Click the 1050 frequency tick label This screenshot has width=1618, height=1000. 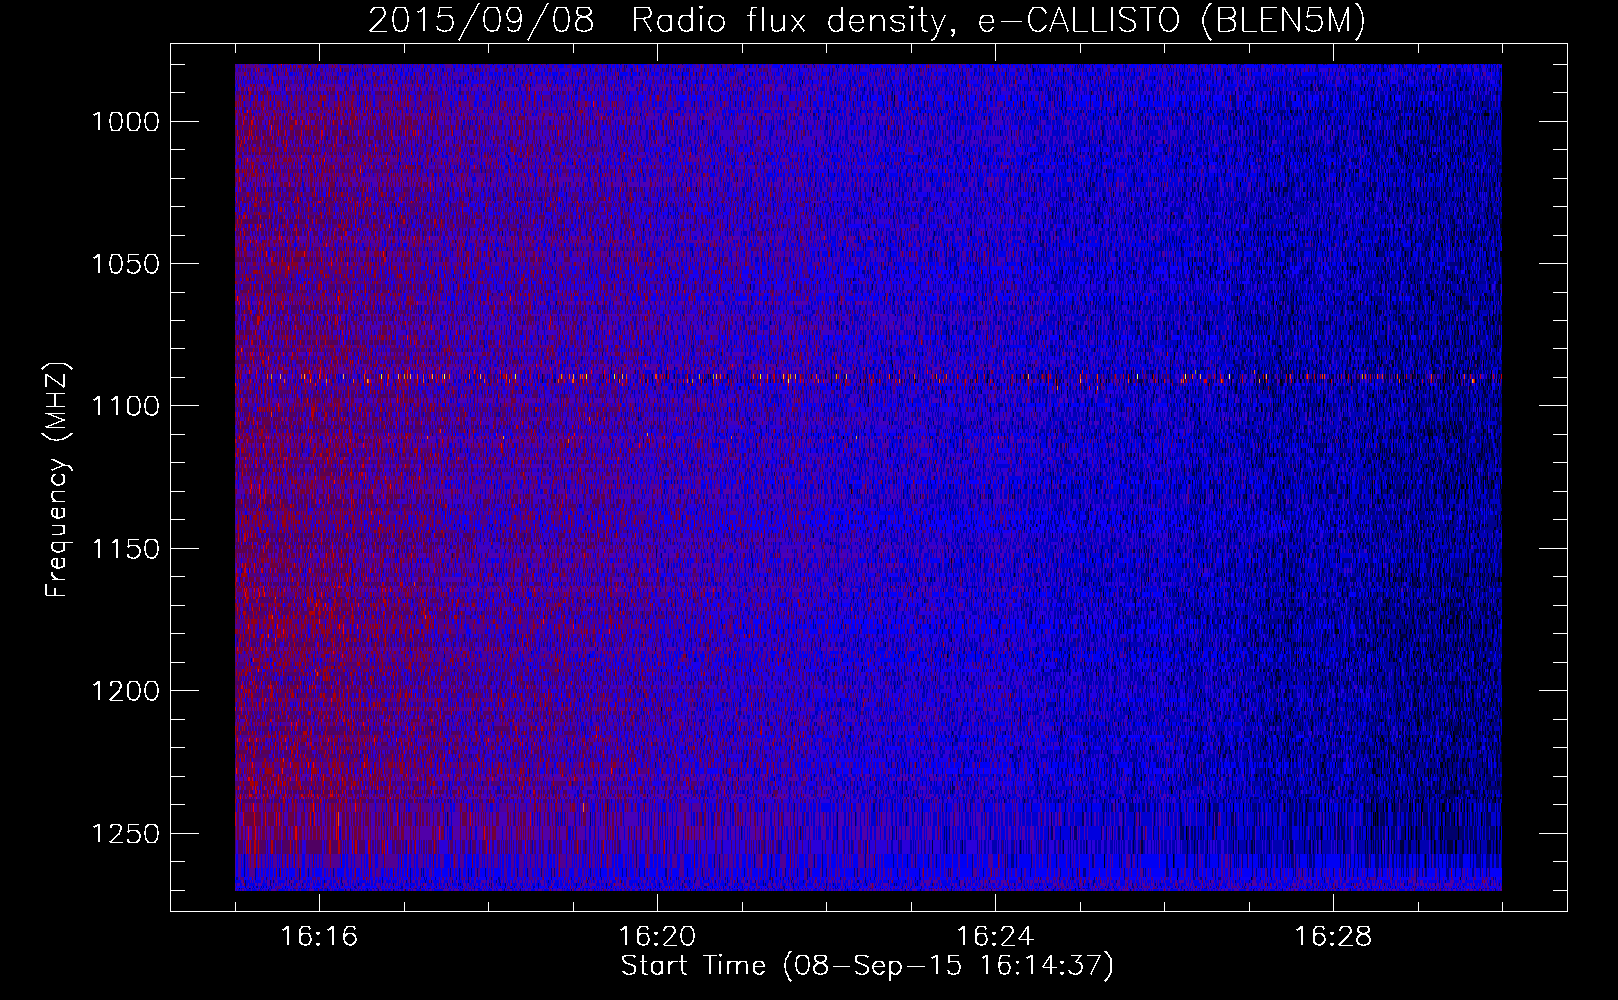pyautogui.click(x=126, y=264)
